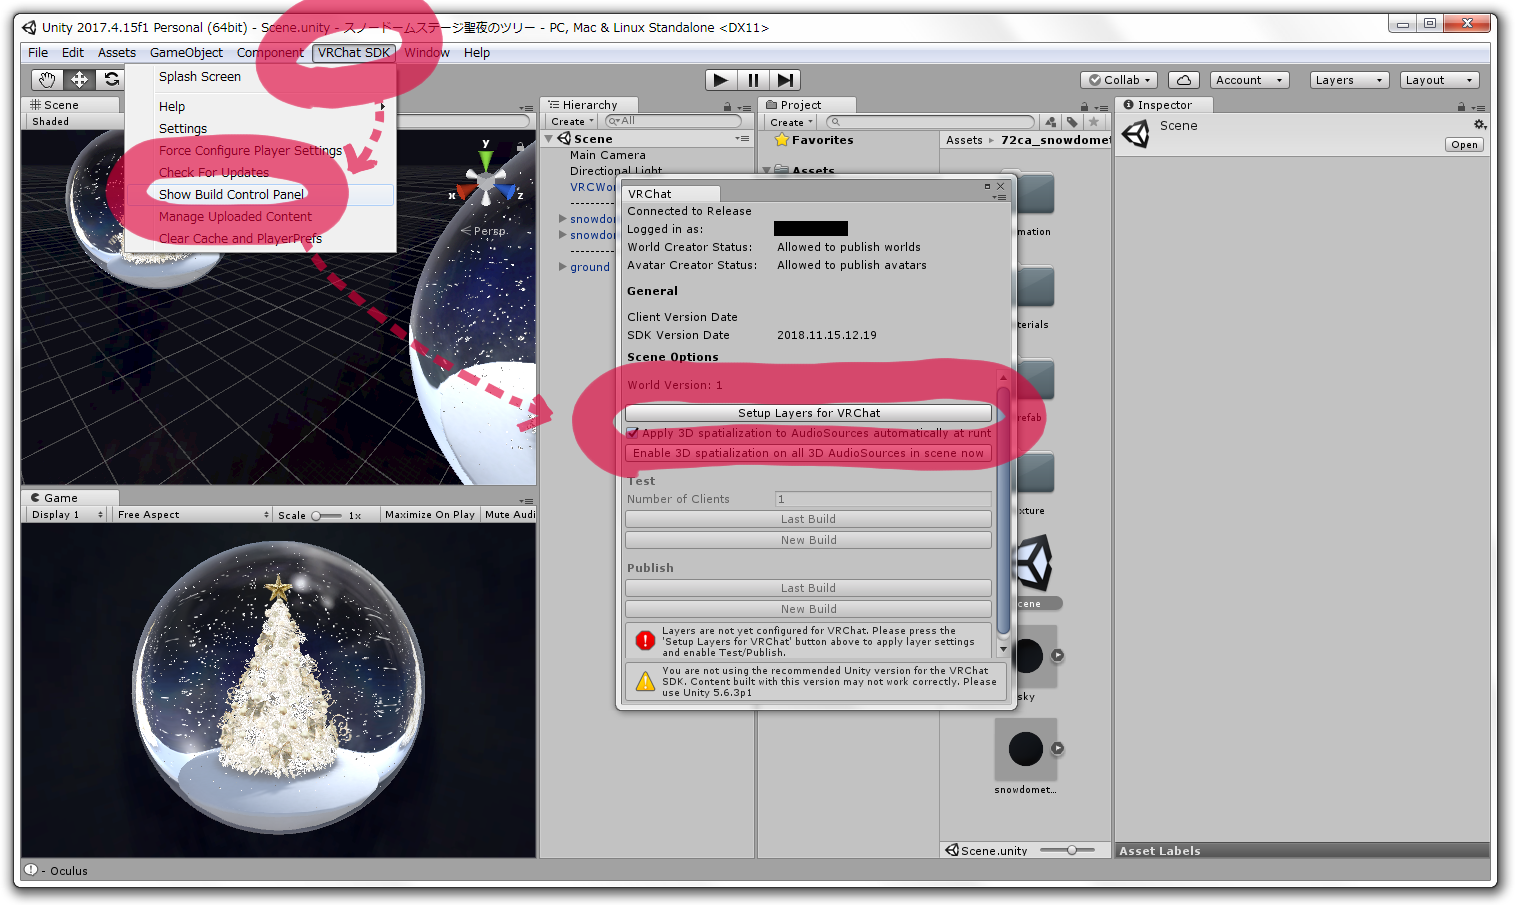
Task: Switch to the Inspector tab
Action: point(1164,105)
